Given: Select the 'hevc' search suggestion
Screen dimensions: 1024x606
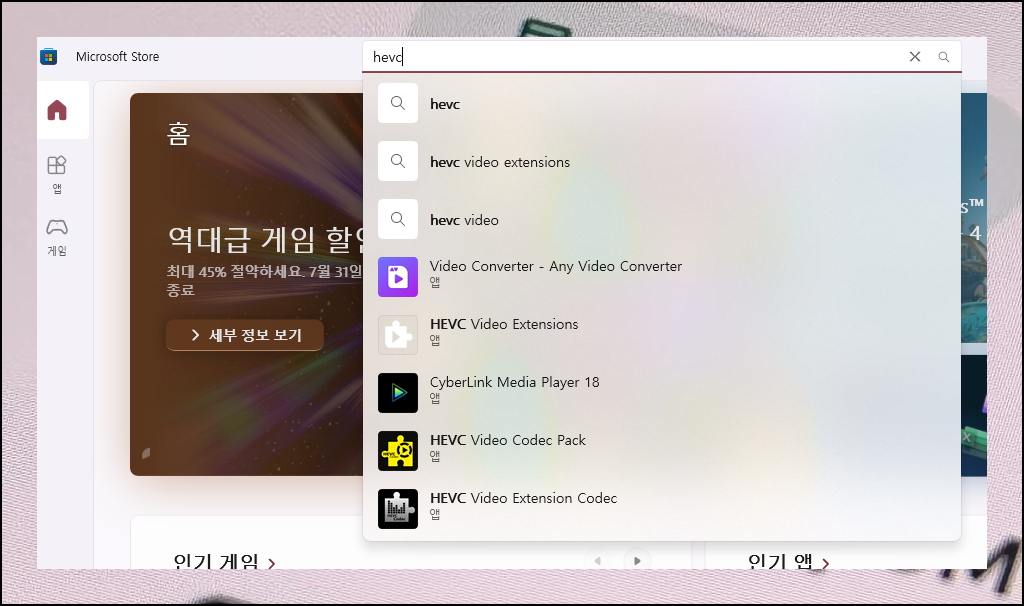Looking at the screenshot, I should 662,103.
